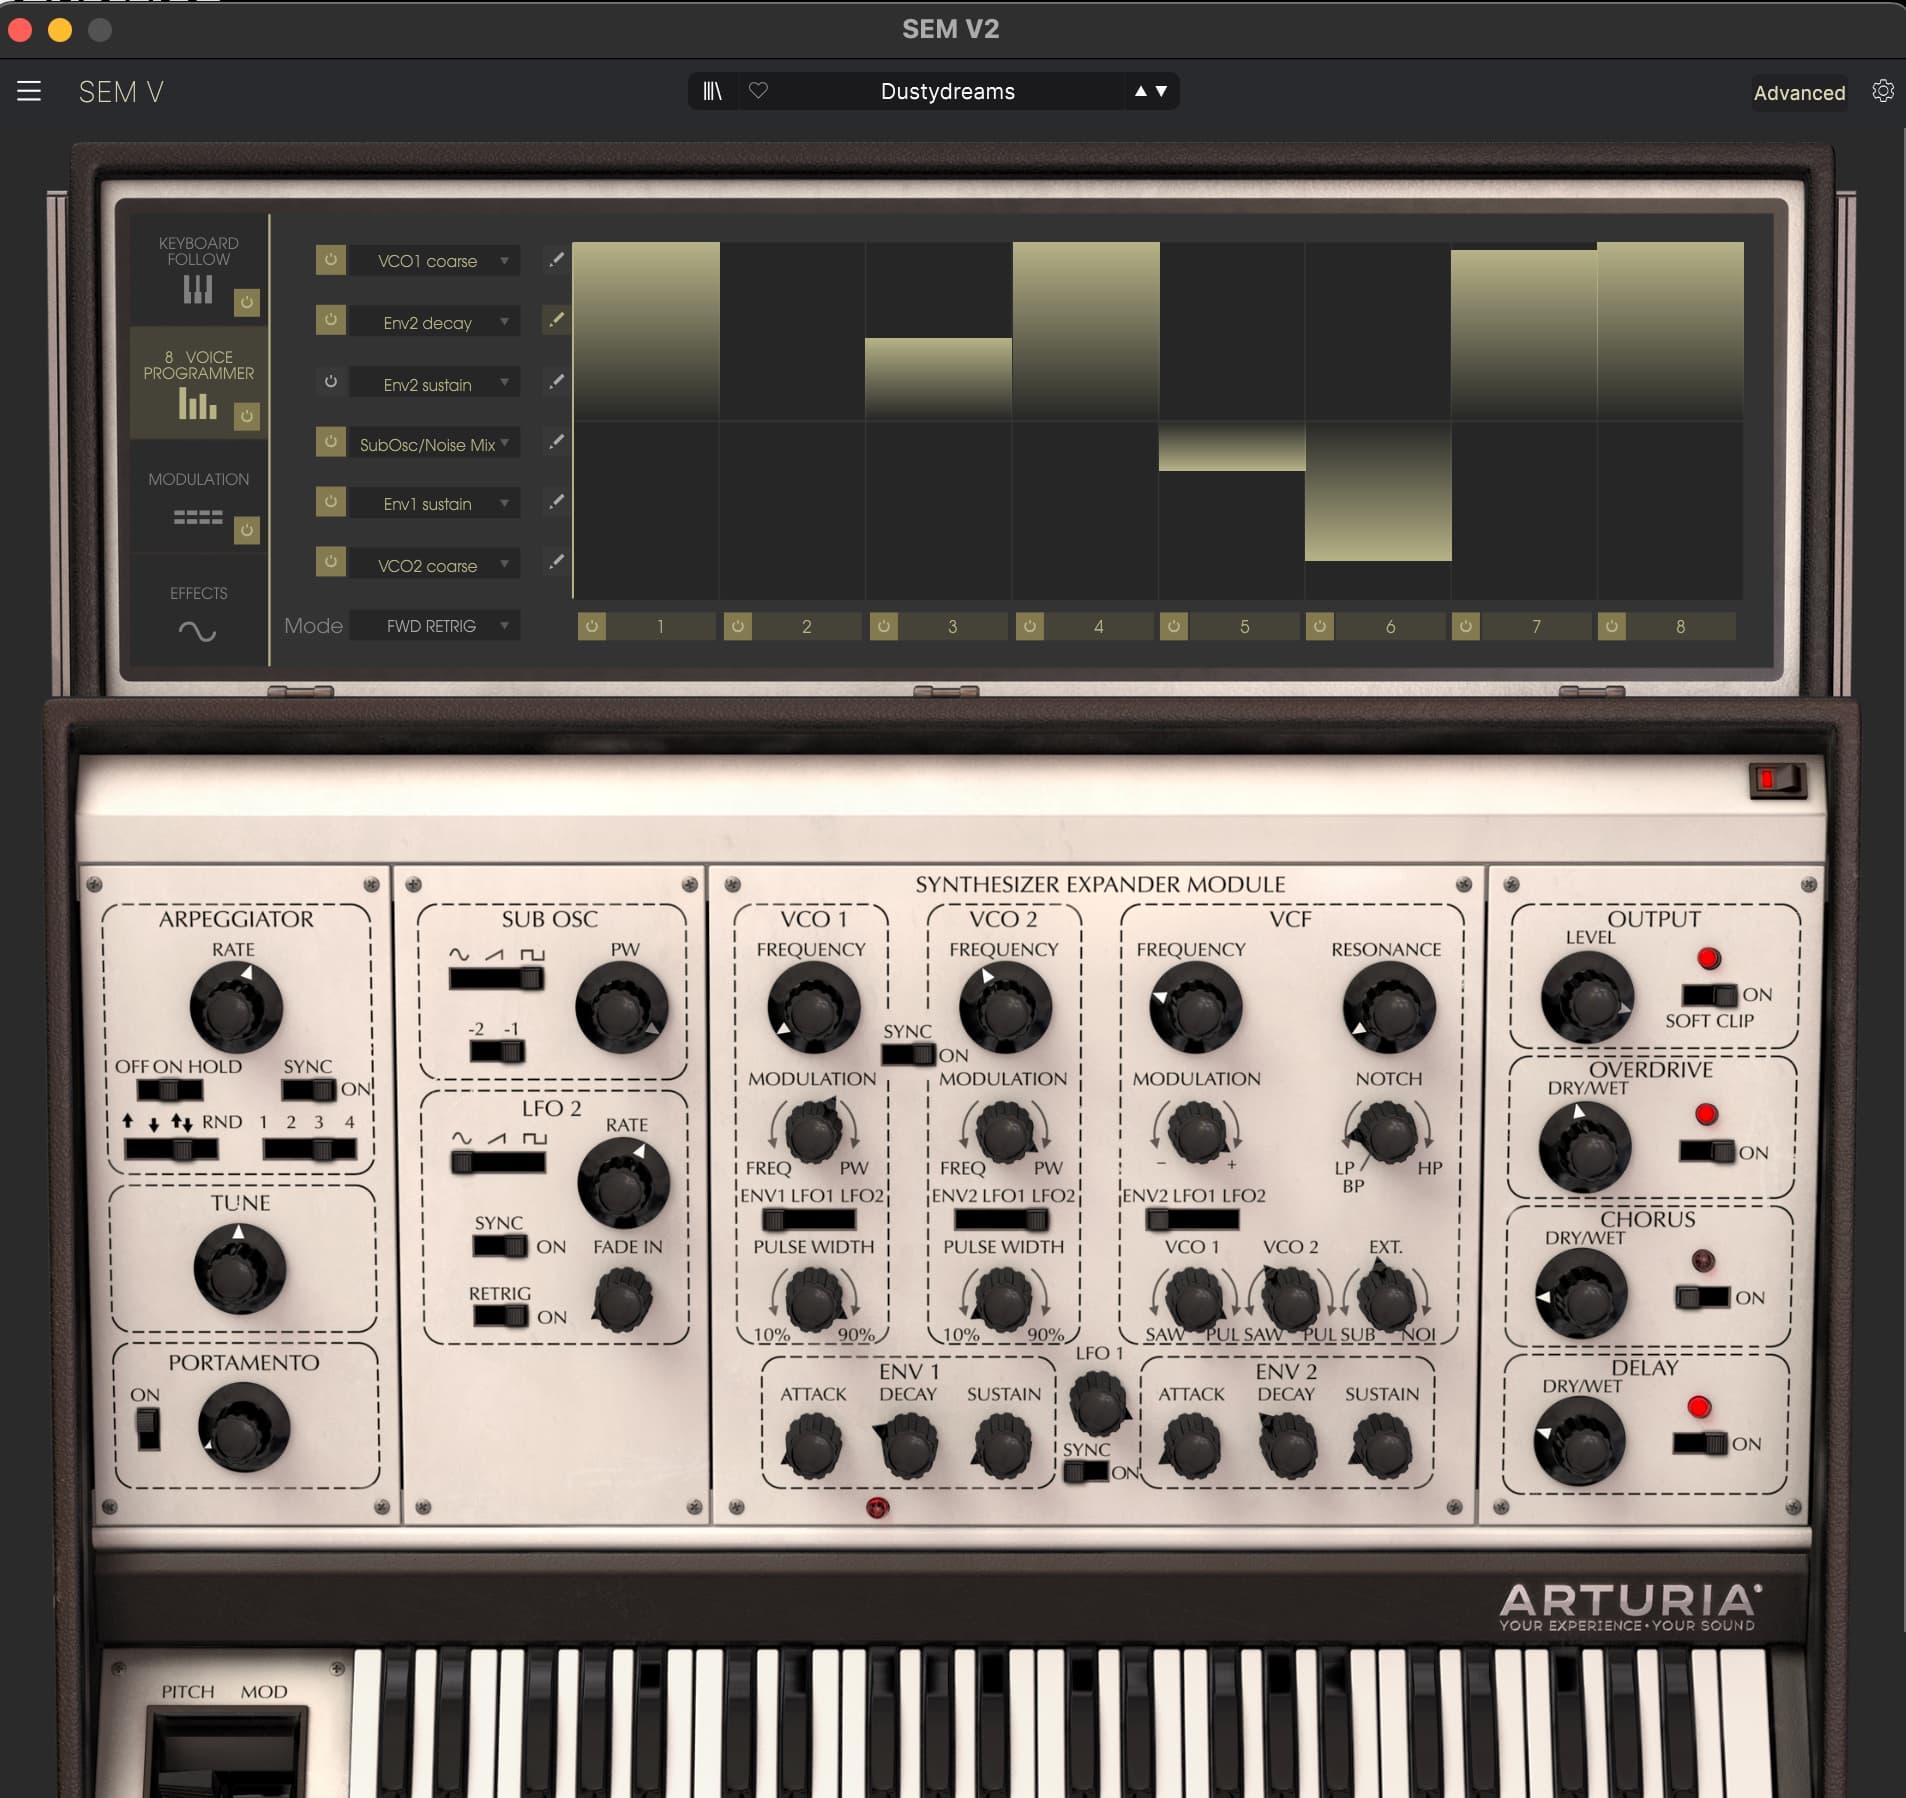Select pencil edit icon for Env1 sustain

(x=556, y=501)
